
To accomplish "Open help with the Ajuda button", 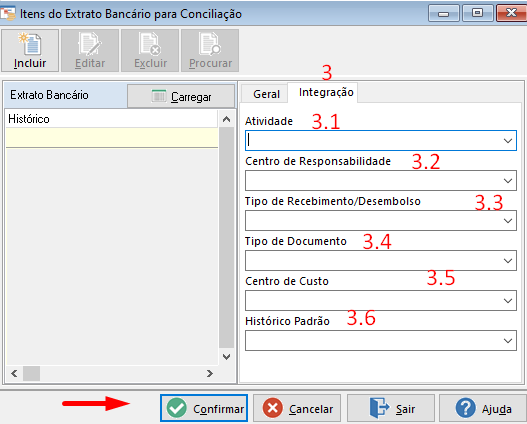I will (483, 408).
